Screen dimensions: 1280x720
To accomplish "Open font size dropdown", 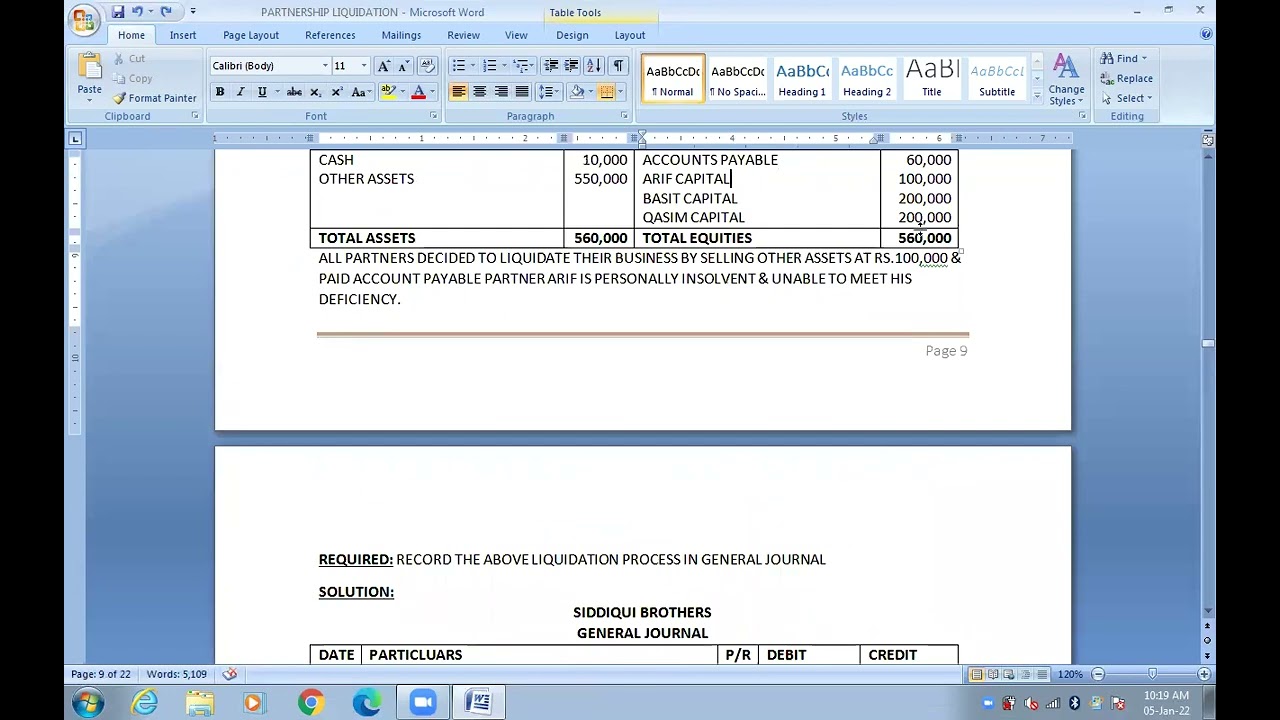I will [364, 66].
